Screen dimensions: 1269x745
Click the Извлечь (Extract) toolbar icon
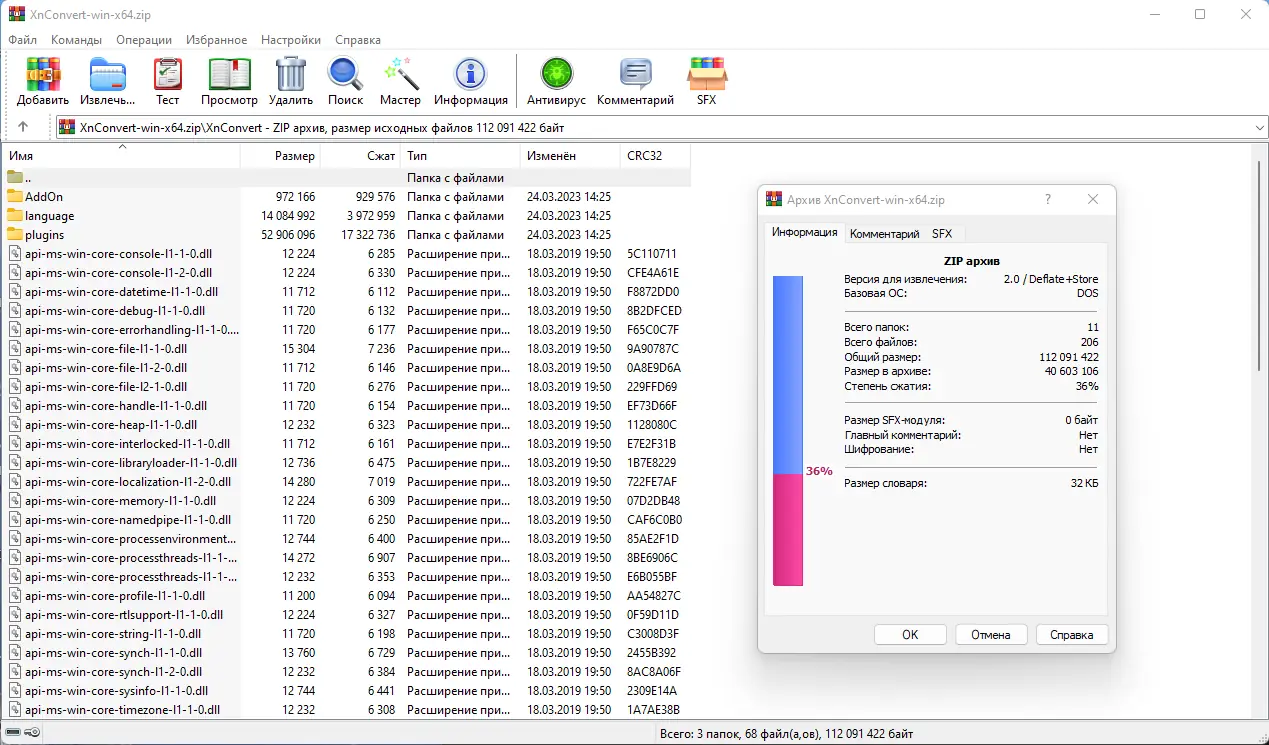click(107, 74)
